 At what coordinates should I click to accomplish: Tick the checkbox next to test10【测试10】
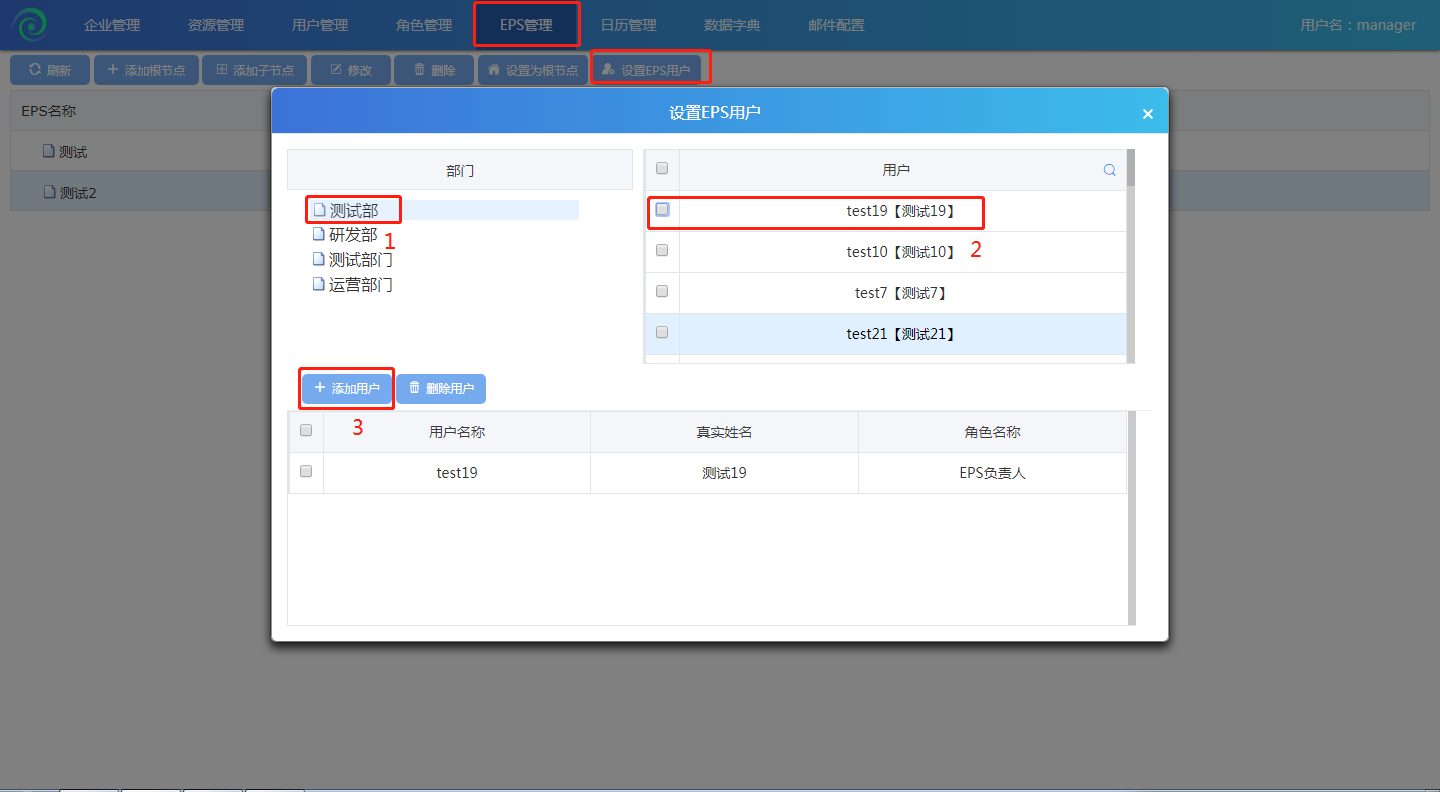tap(662, 251)
